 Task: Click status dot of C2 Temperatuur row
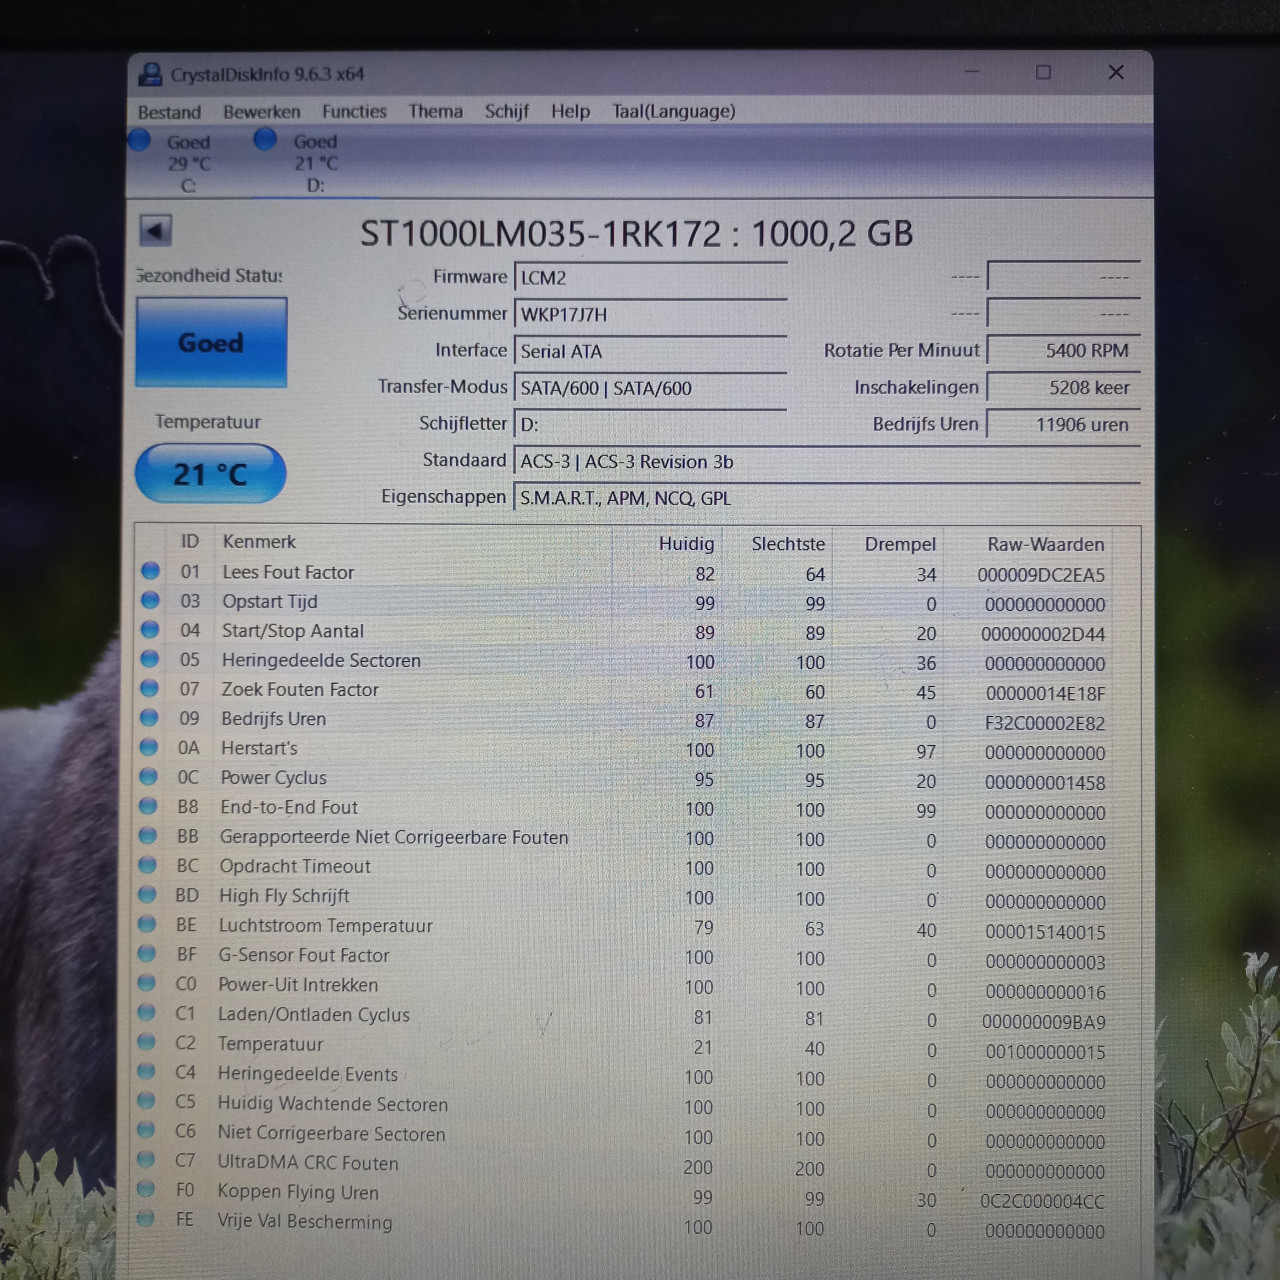pyautogui.click(x=146, y=1043)
